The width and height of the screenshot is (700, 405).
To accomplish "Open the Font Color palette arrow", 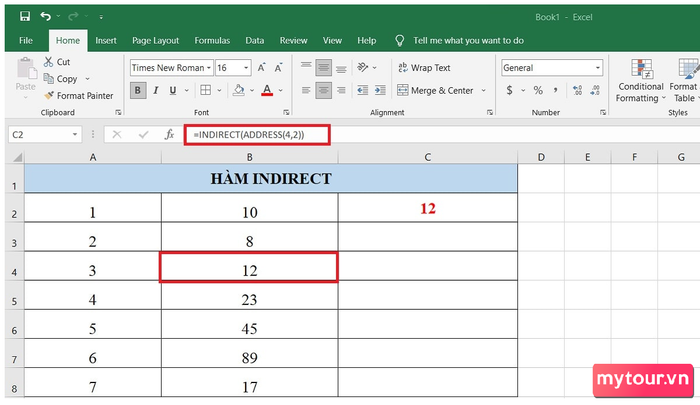I will 281,91.
